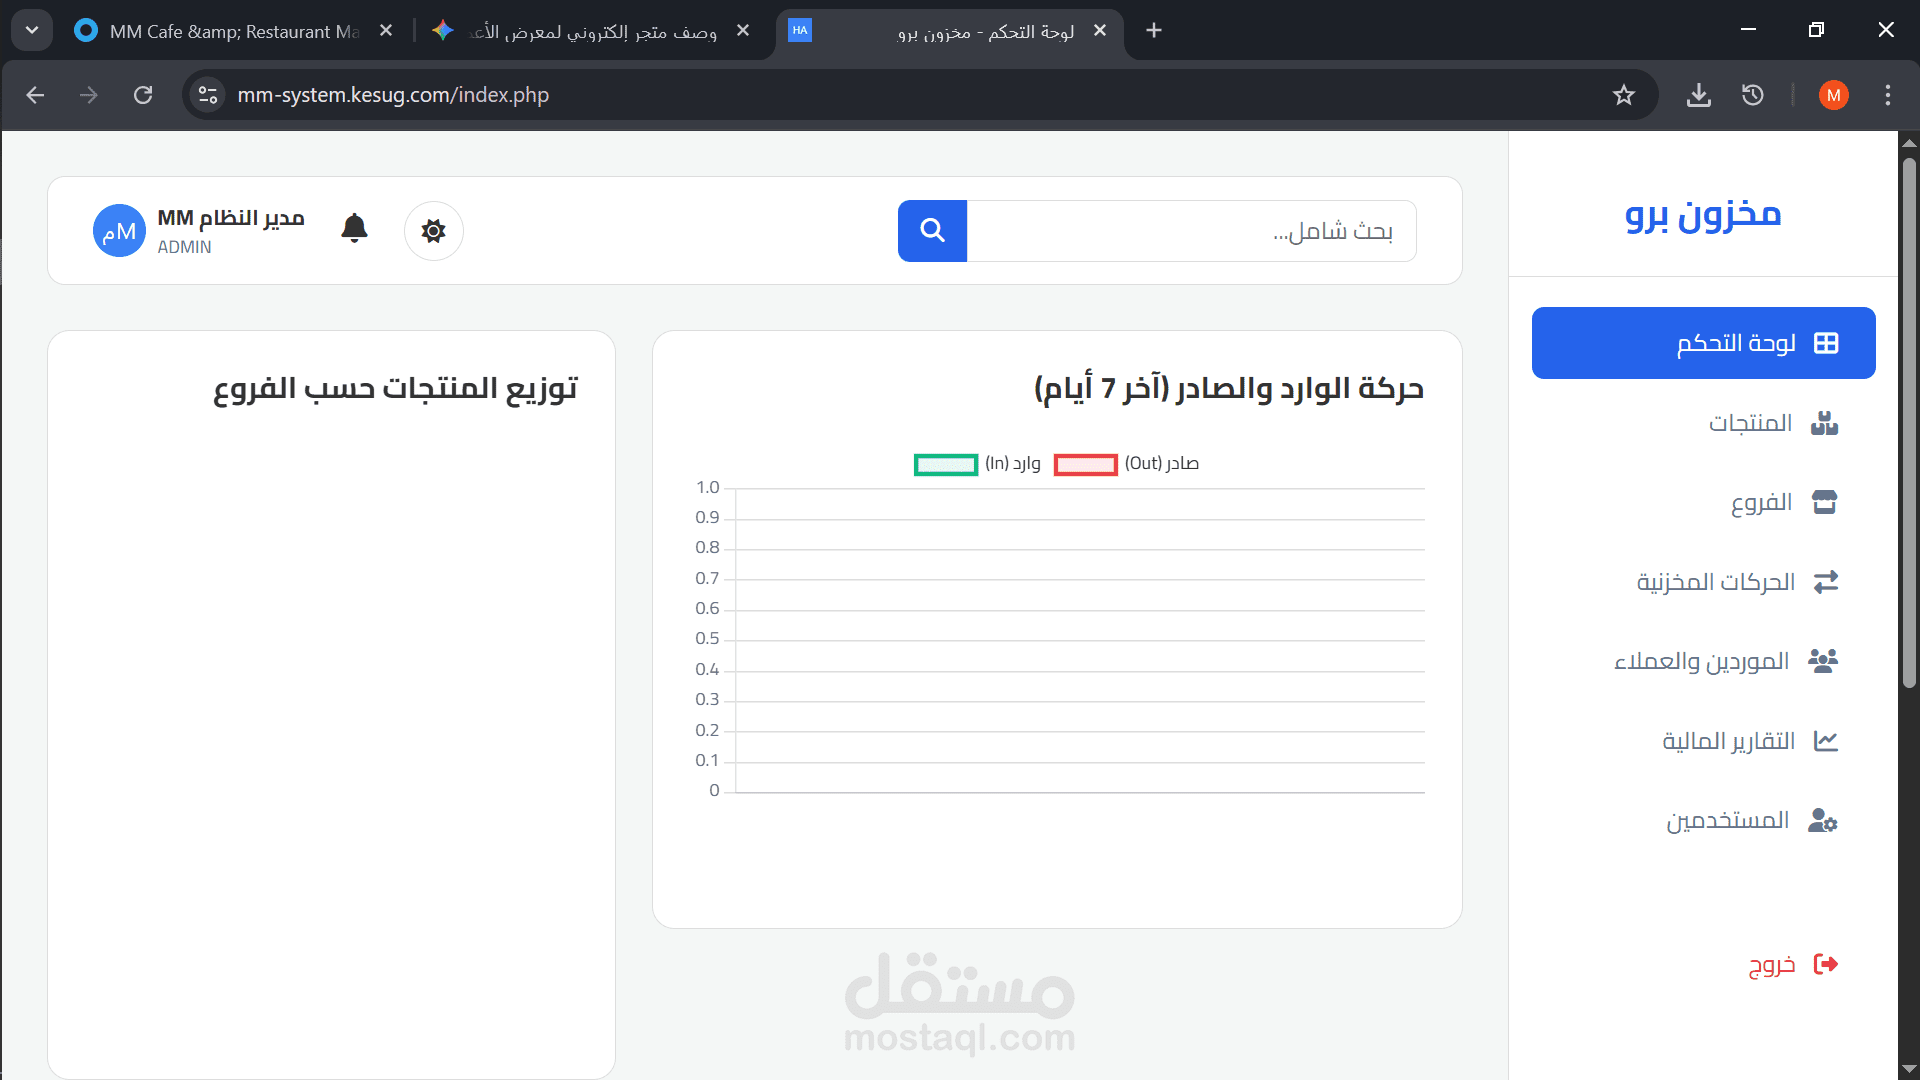Click the suppliers and customers people icon

[x=1823, y=661]
